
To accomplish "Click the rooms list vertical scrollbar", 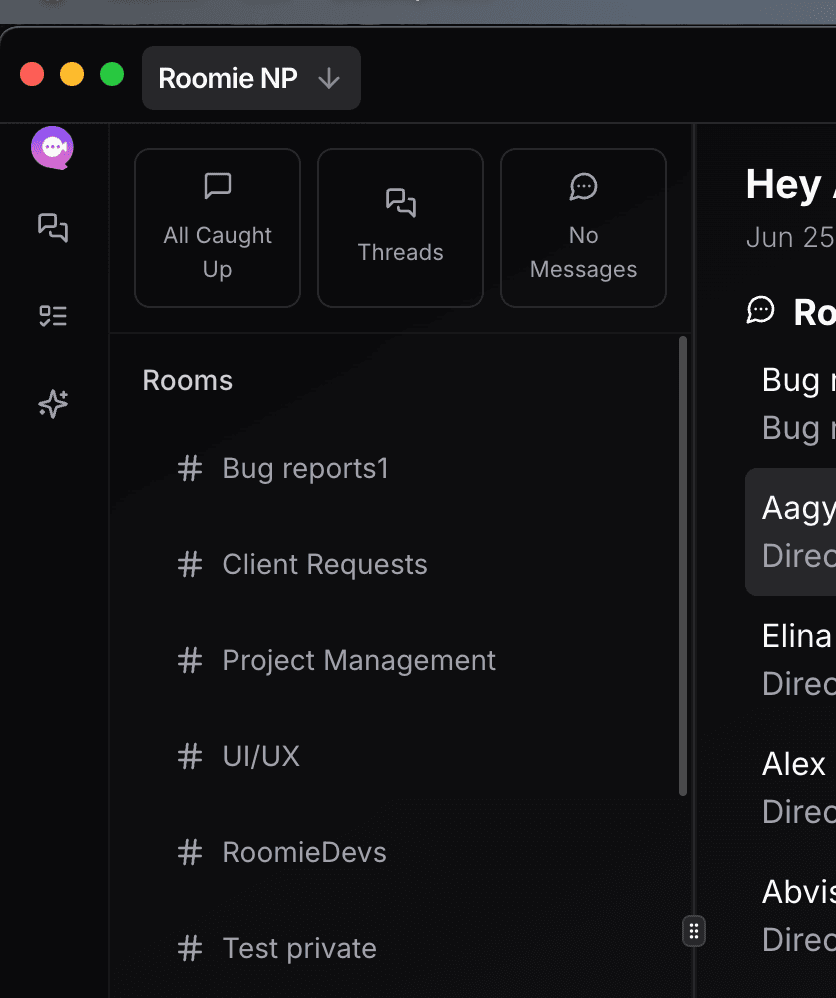I will coord(683,566).
